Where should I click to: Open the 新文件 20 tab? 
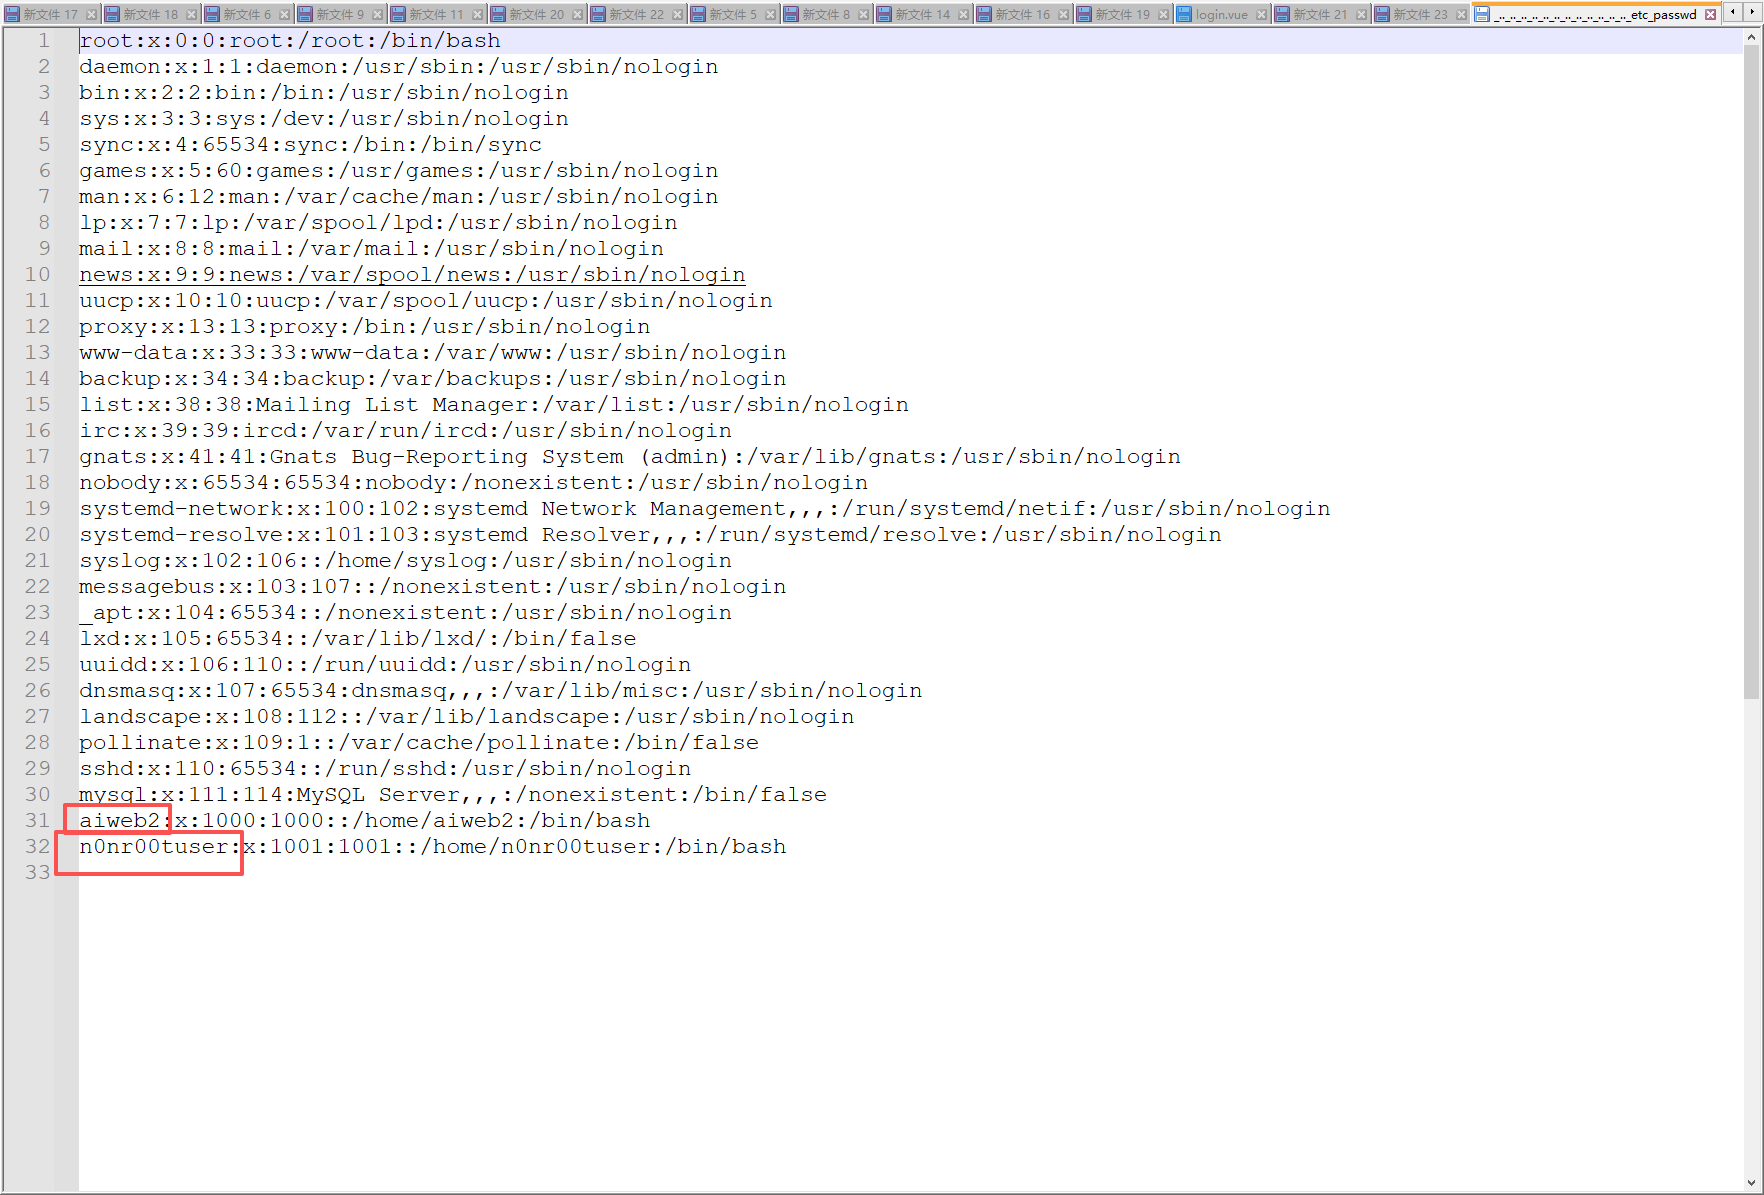coord(536,15)
